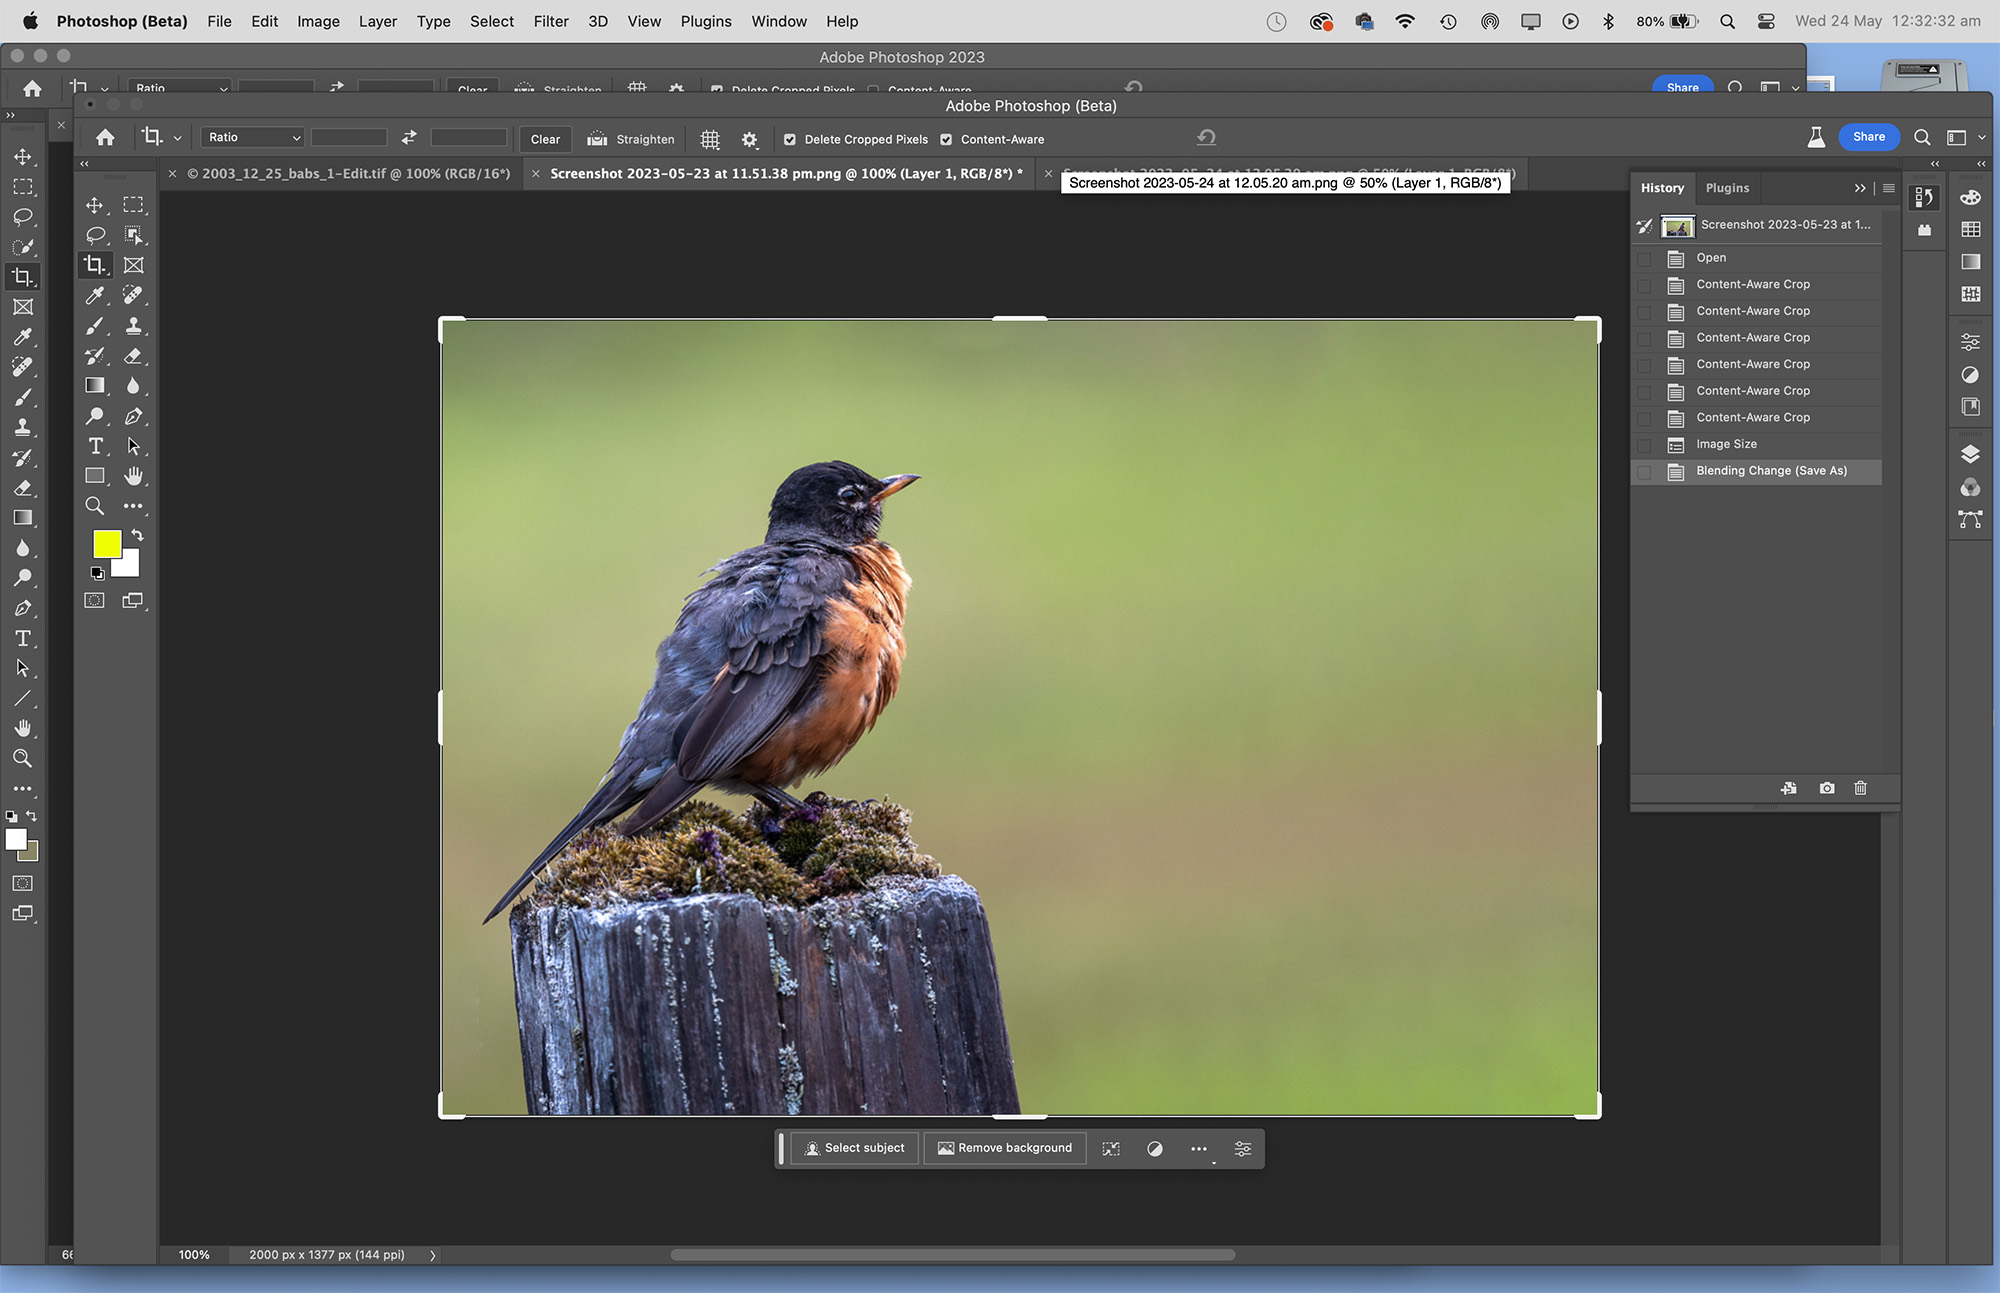
Task: Select the Hand tool in the two-column toolbar
Action: point(133,476)
